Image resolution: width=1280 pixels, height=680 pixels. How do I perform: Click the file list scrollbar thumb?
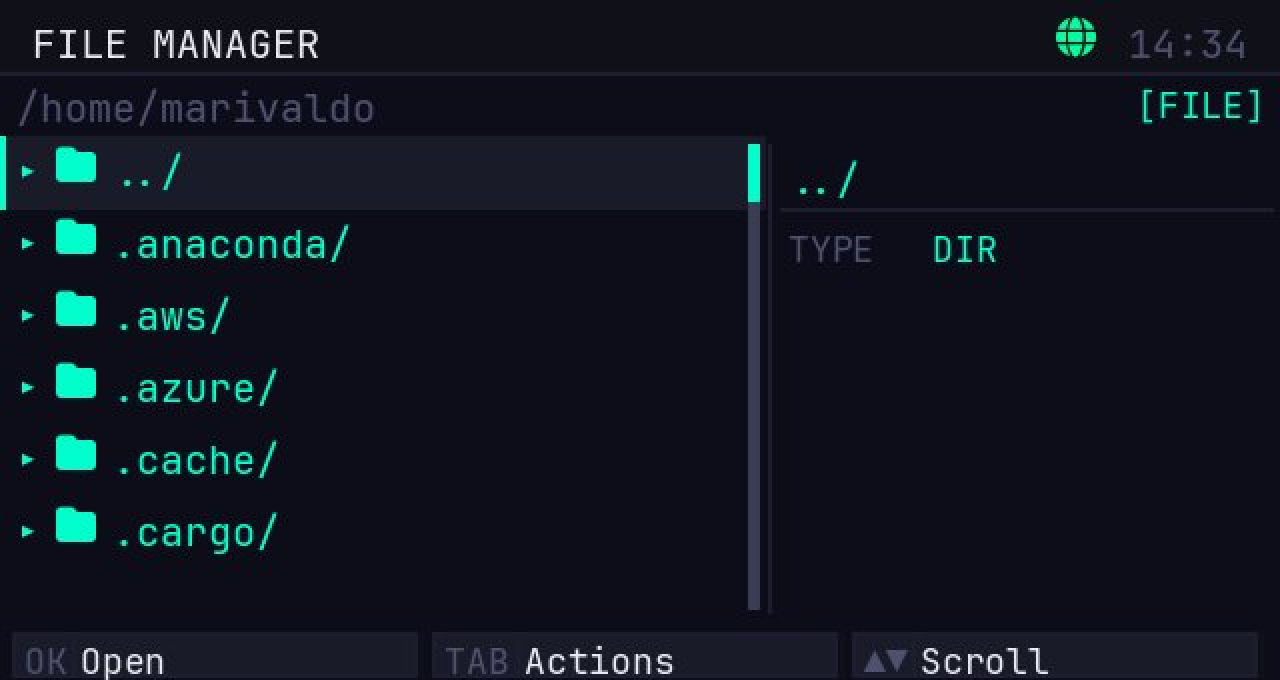[x=754, y=173]
